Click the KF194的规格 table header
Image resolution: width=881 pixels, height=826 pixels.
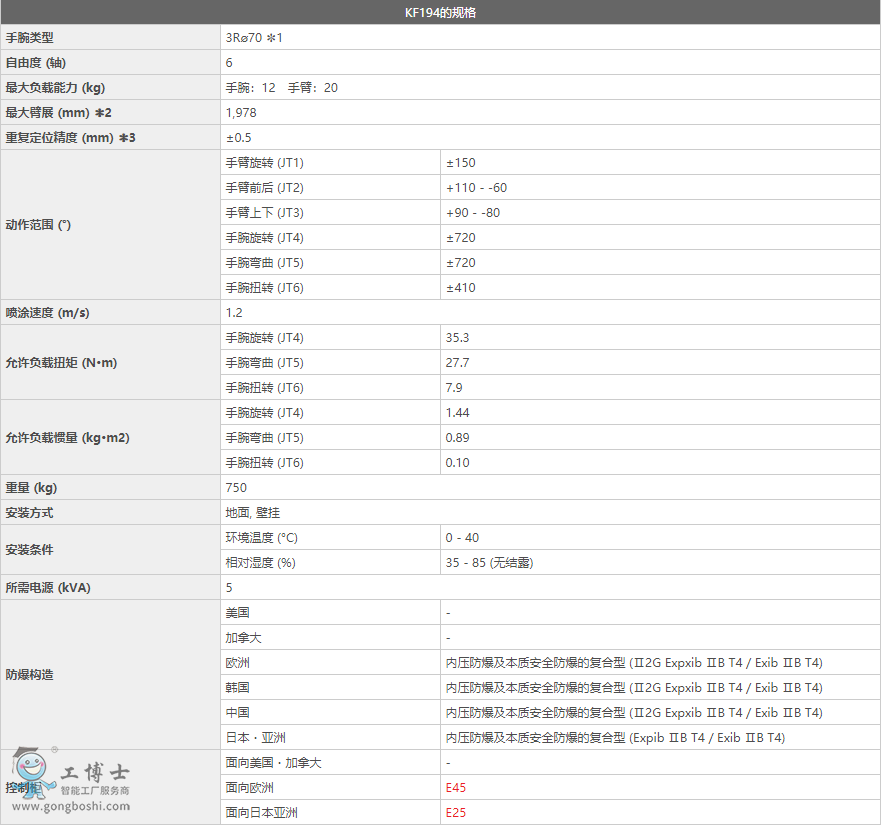point(440,12)
